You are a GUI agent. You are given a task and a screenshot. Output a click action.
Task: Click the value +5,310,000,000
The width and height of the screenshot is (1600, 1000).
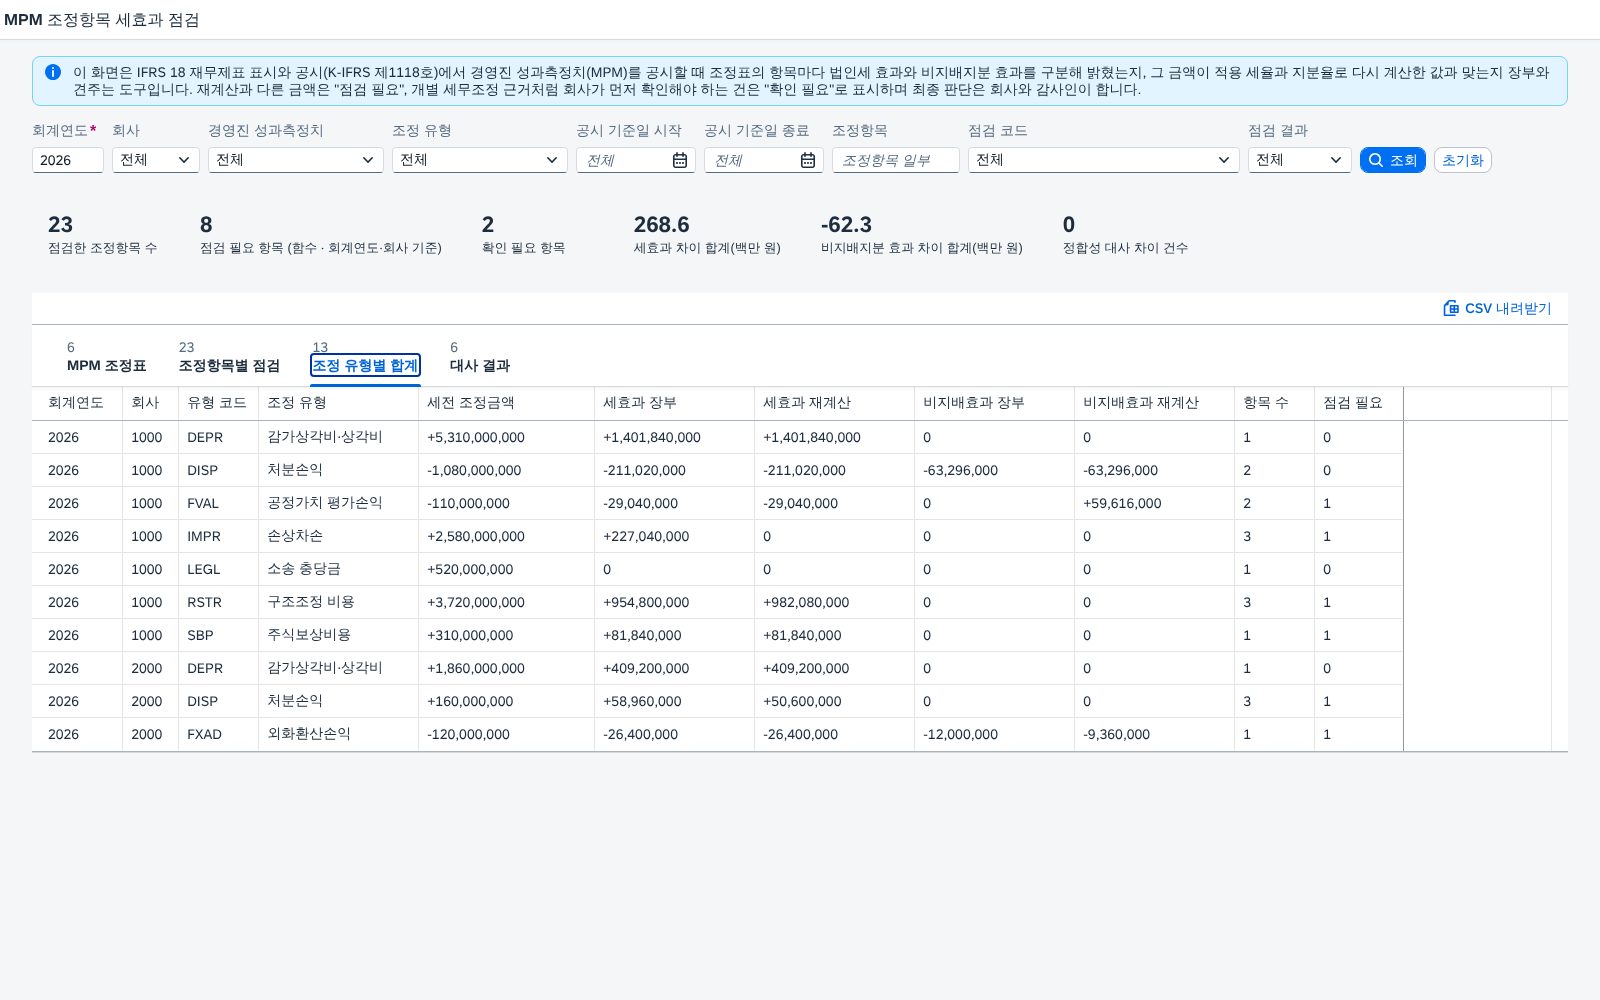(x=476, y=437)
